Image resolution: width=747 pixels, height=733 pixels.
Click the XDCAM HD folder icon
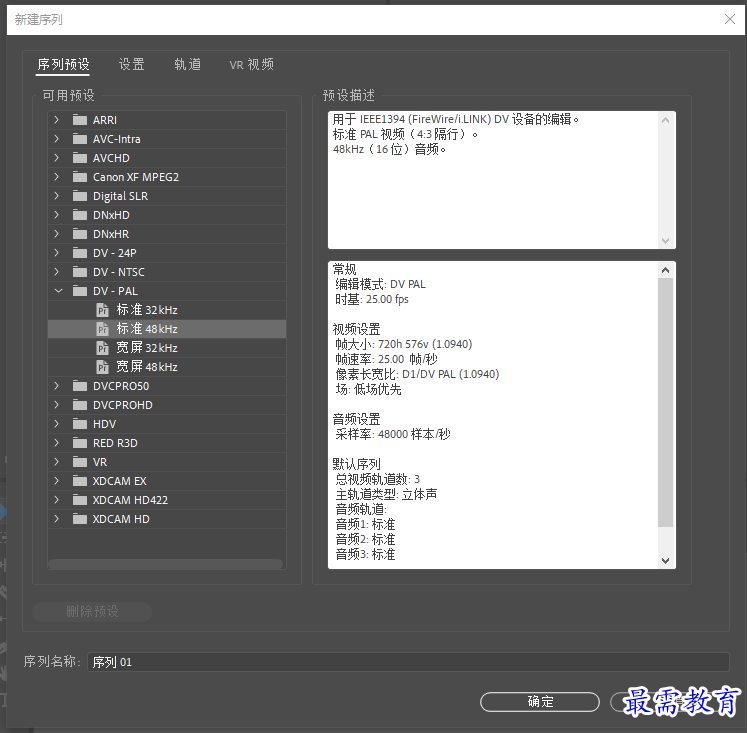click(80, 519)
